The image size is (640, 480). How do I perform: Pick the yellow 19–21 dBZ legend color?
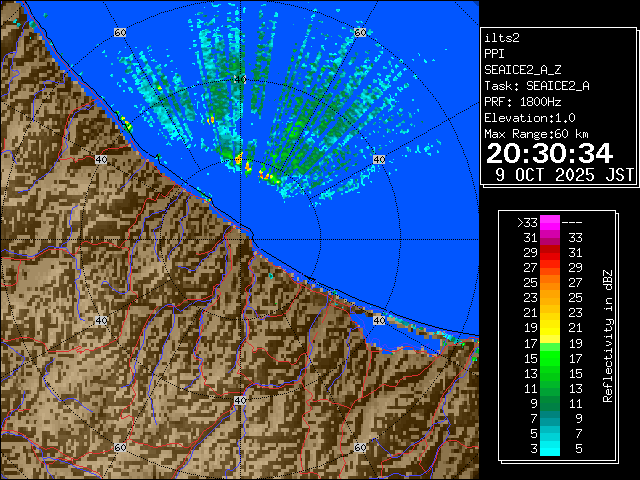pyautogui.click(x=550, y=328)
